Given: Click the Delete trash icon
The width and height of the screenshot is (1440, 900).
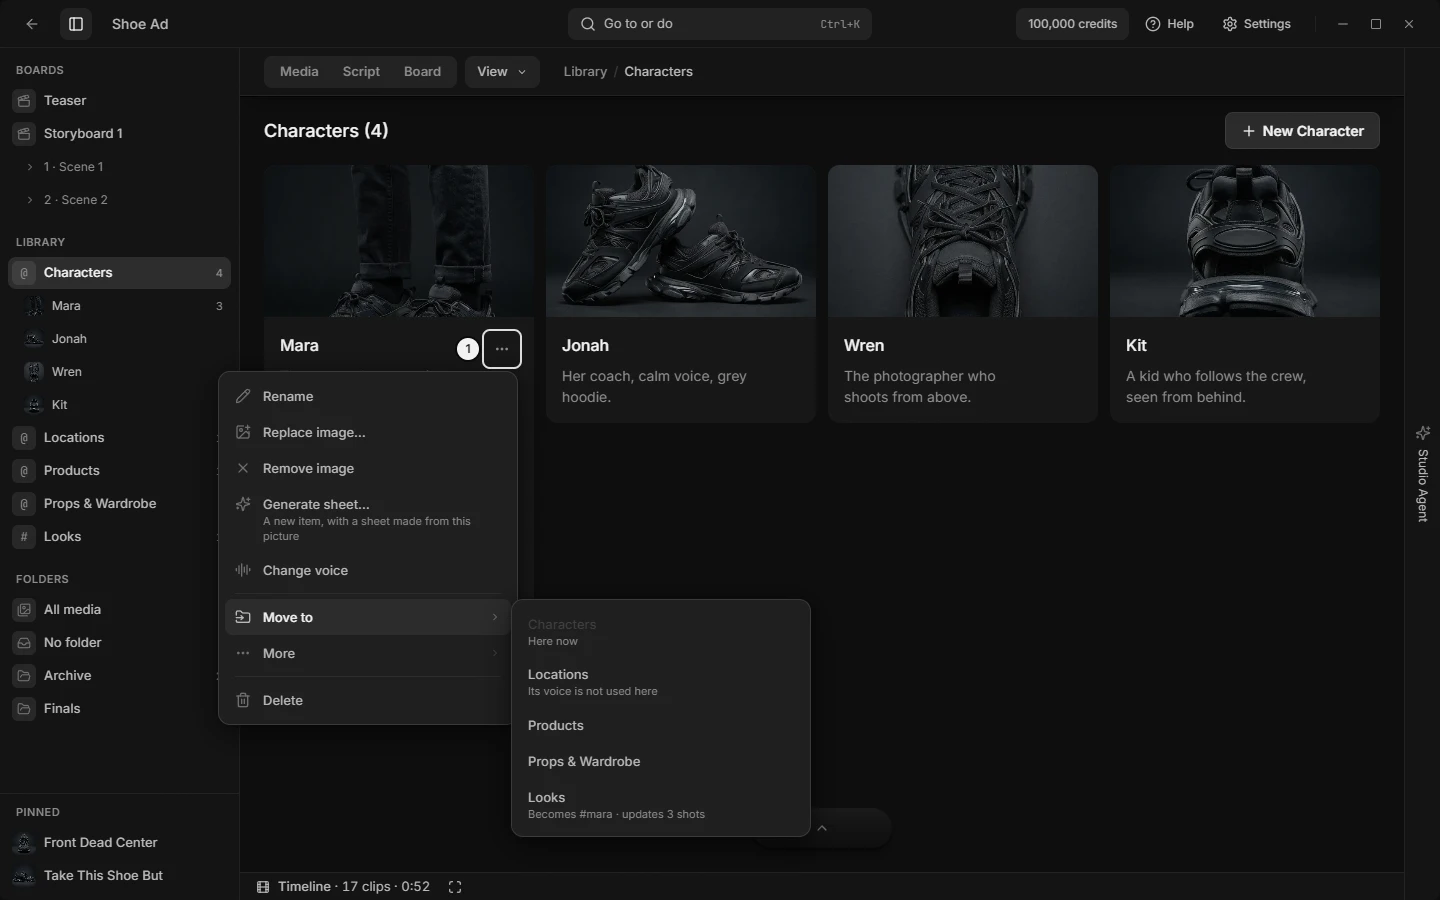Looking at the screenshot, I should click(x=243, y=700).
